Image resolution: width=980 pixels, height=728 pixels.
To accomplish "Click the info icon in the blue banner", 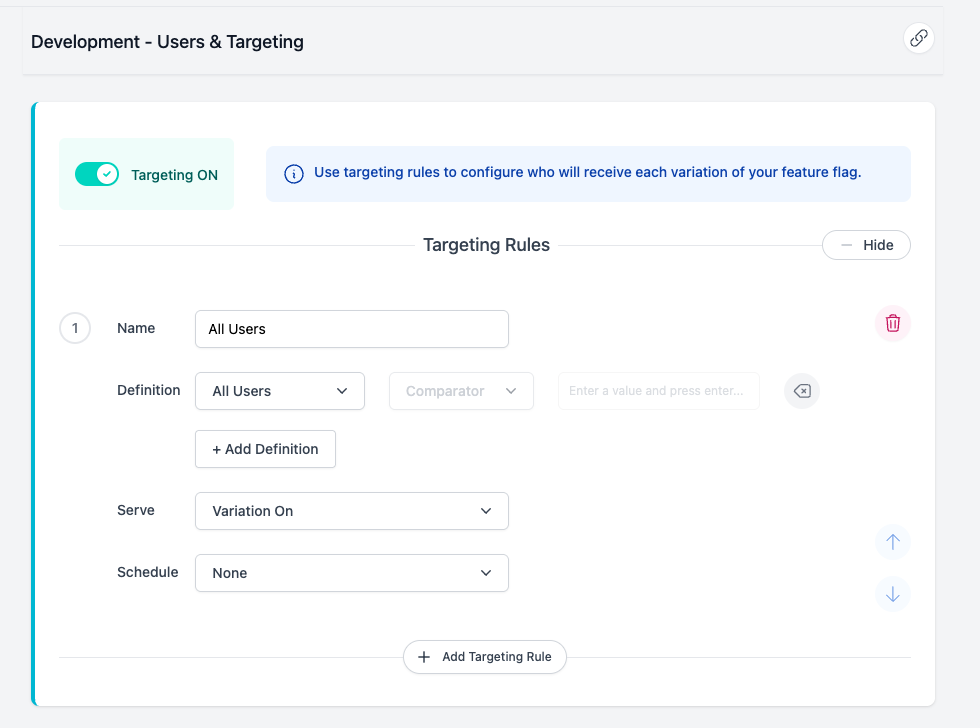I will click(x=294, y=174).
